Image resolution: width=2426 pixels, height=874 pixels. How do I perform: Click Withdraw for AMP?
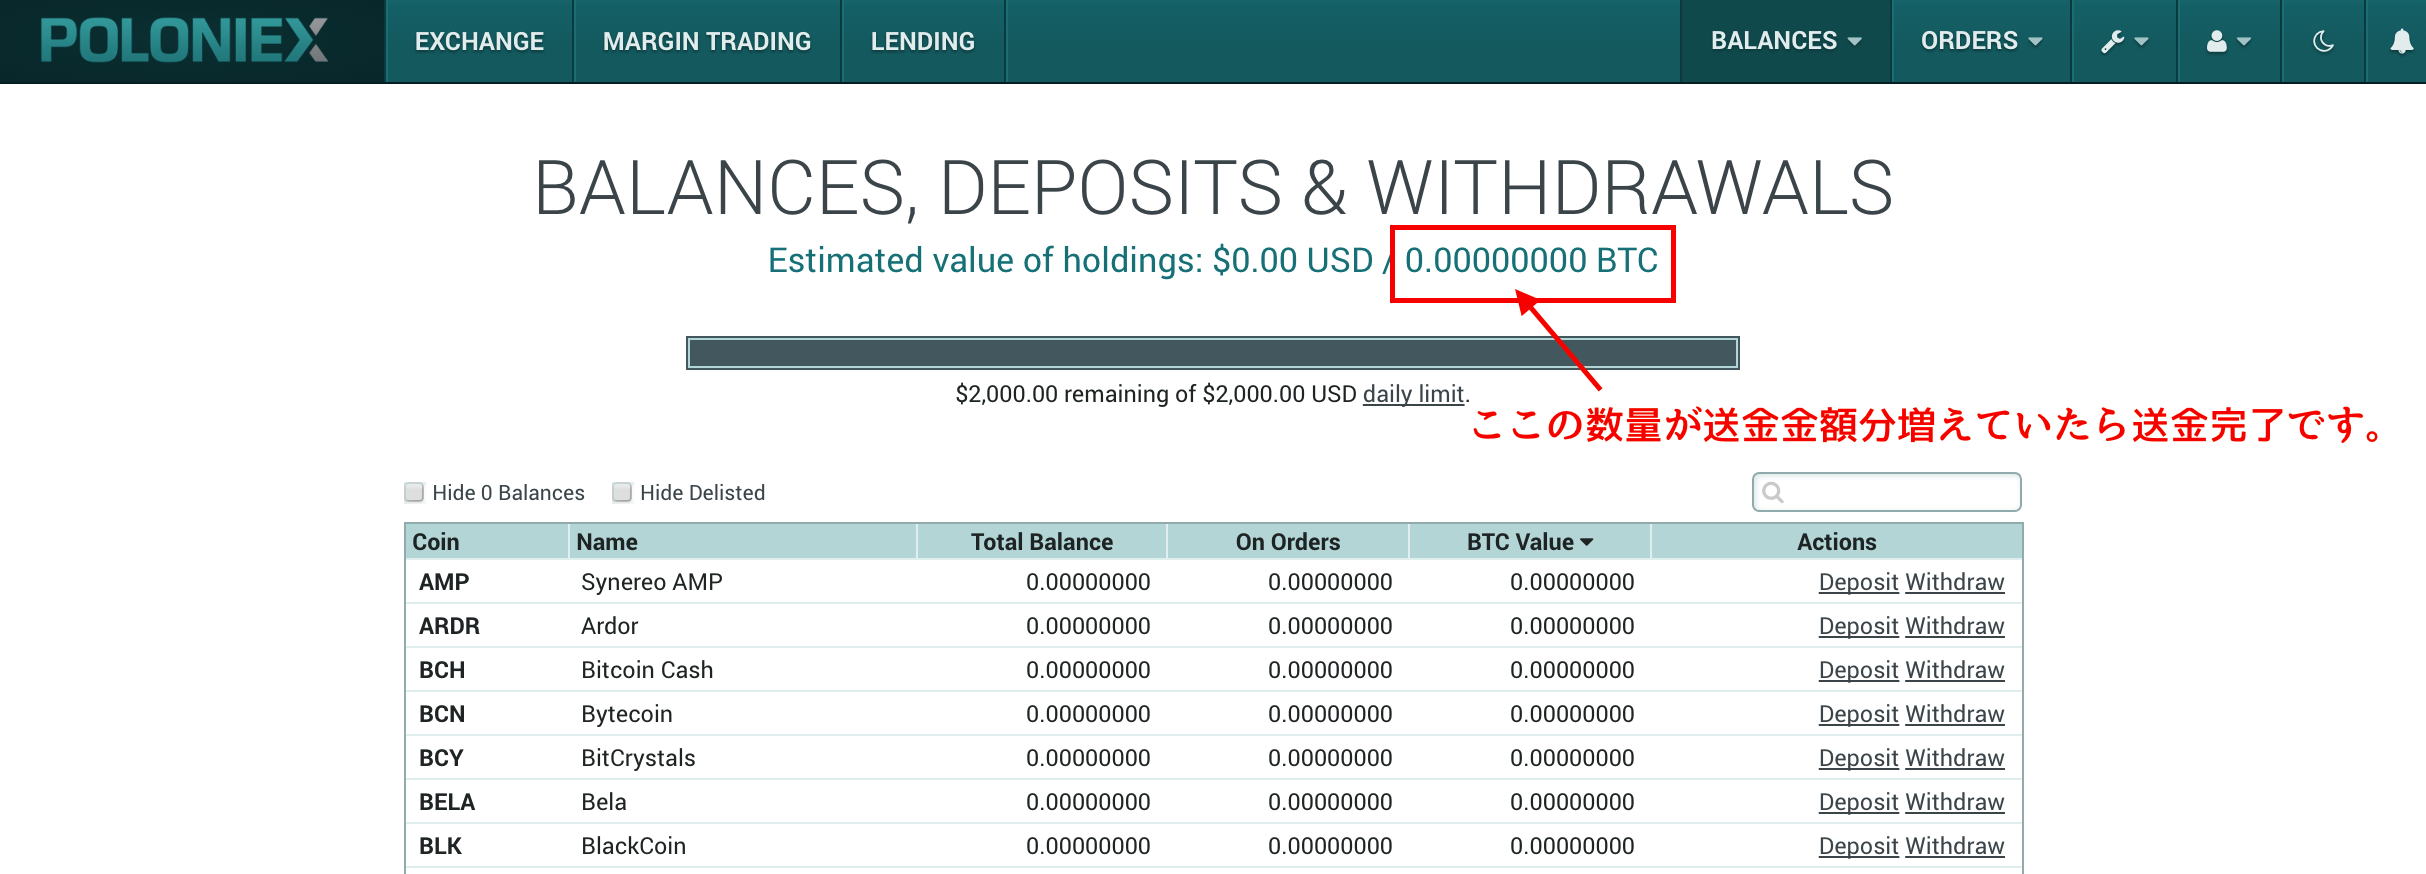(1955, 582)
